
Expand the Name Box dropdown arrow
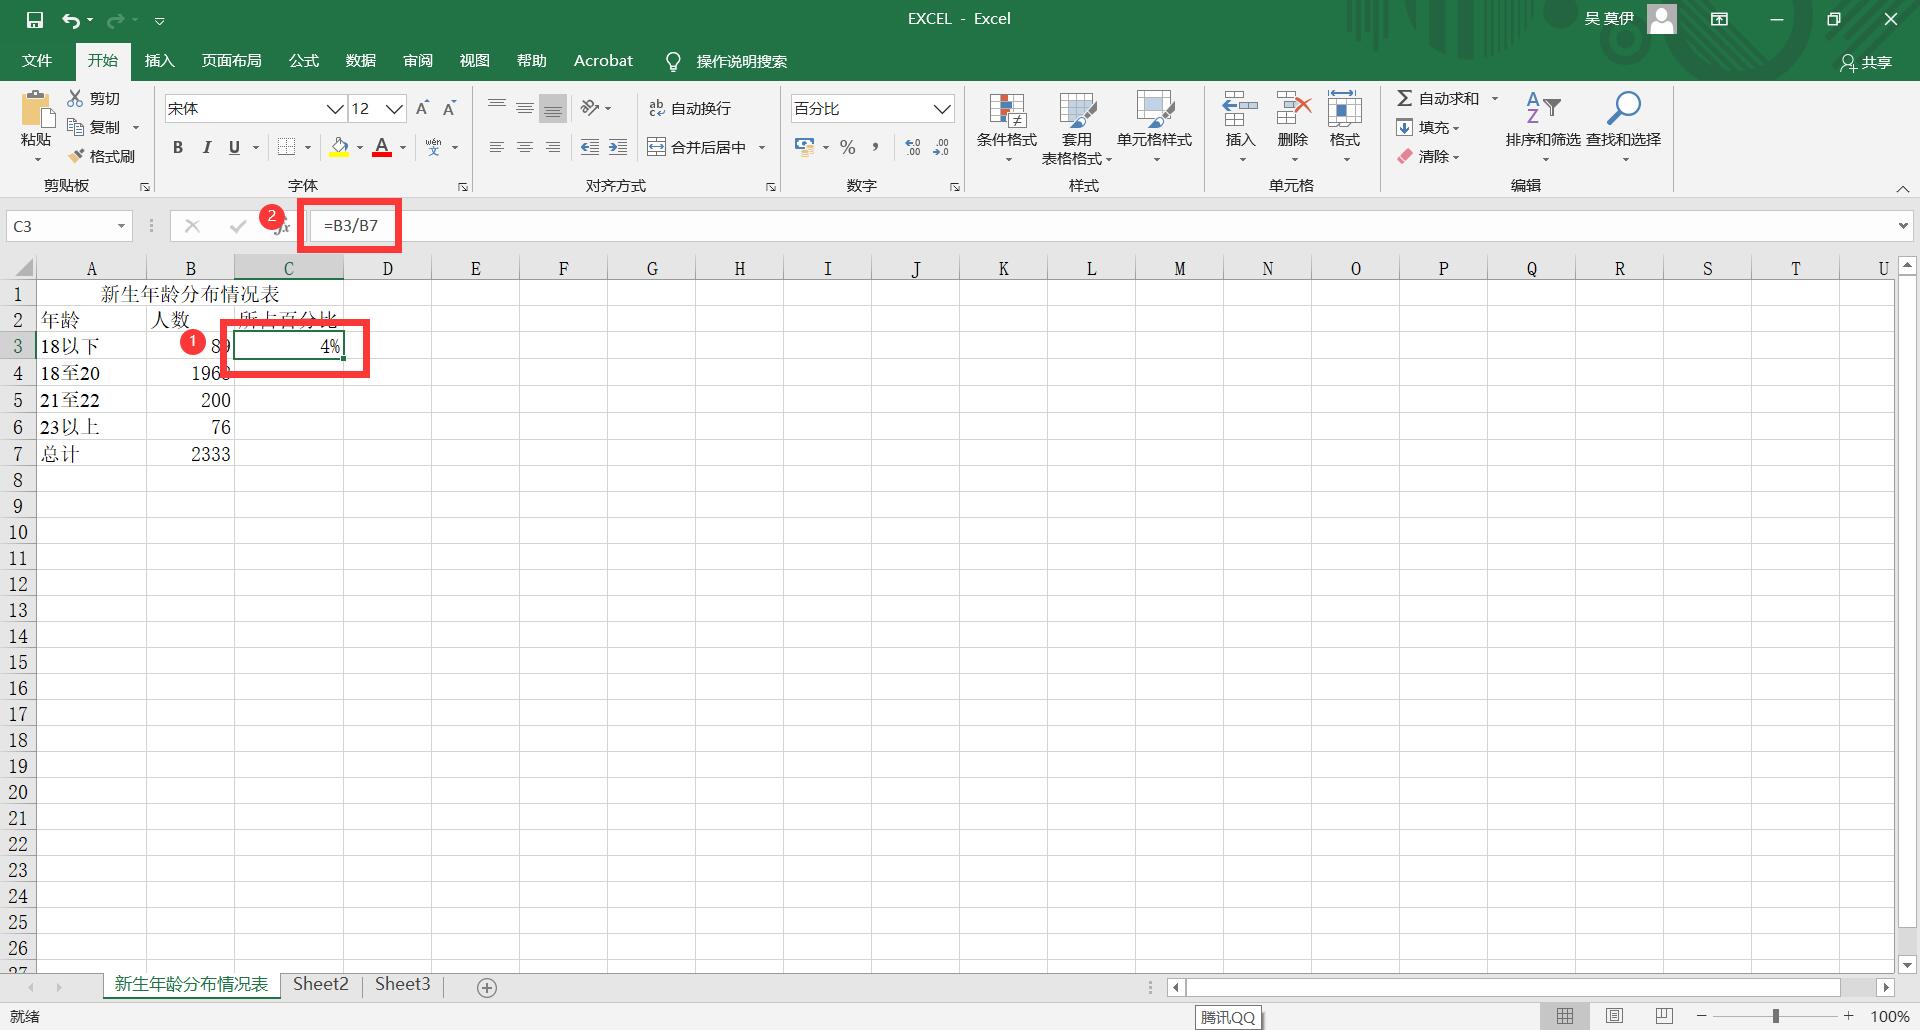point(121,226)
